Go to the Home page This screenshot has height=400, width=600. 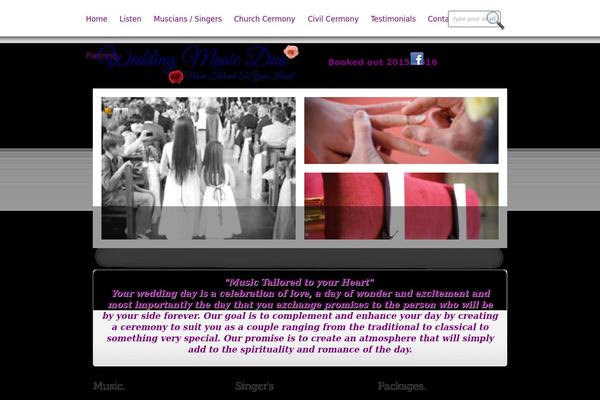point(96,19)
